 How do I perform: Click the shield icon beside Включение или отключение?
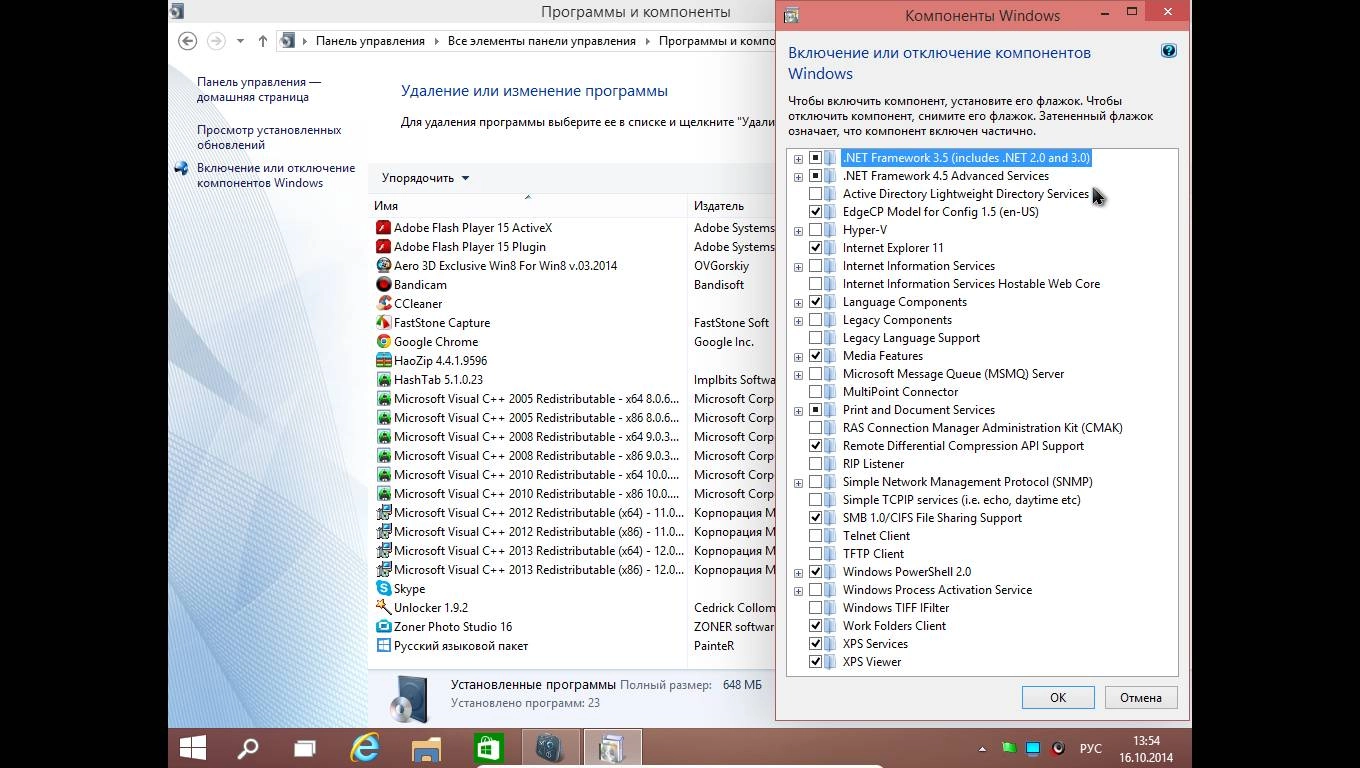click(x=181, y=169)
